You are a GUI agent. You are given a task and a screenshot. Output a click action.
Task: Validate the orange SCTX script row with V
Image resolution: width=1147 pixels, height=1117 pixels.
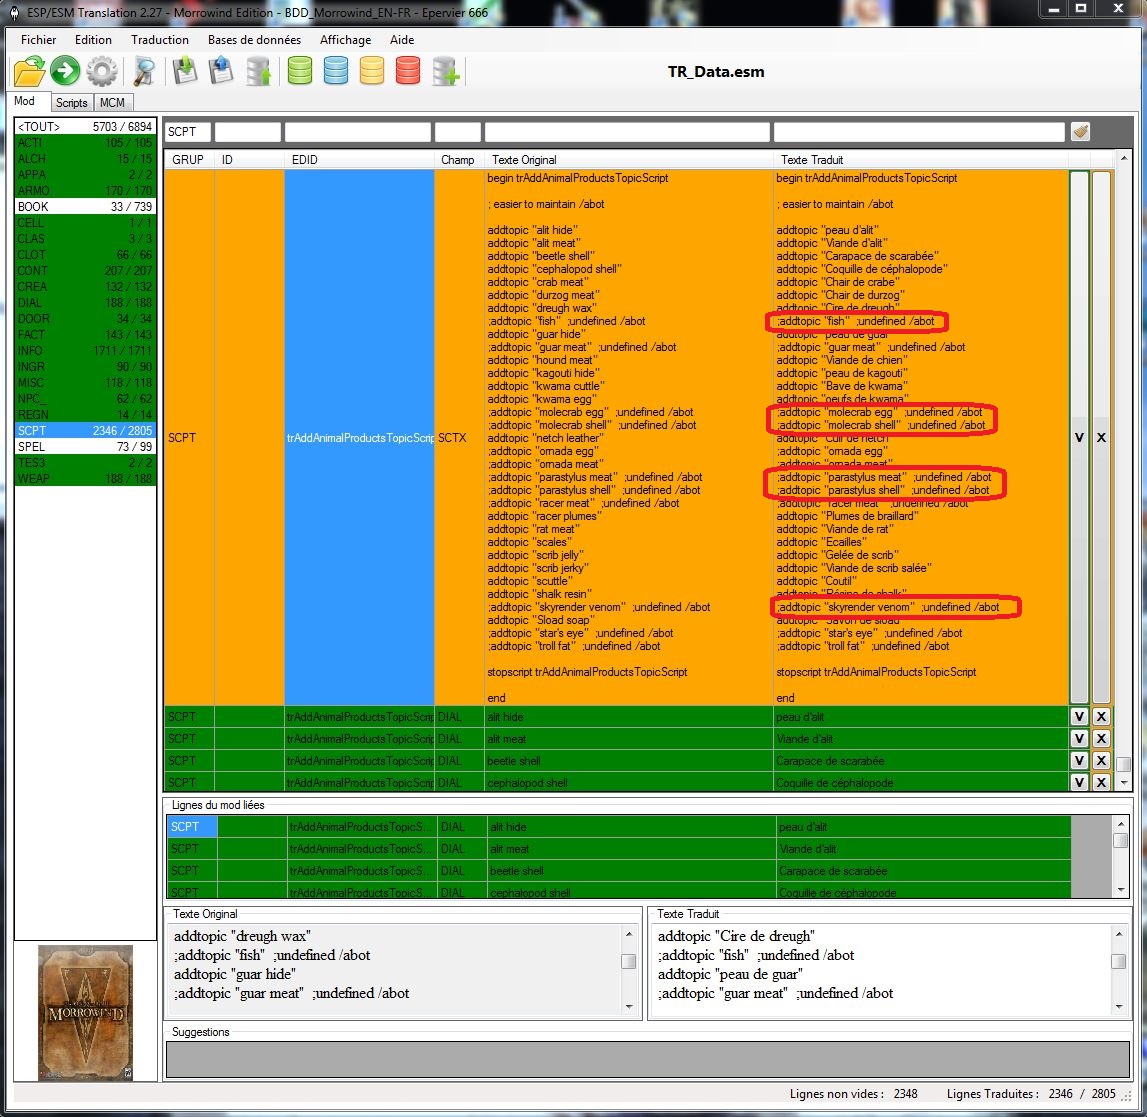tap(1079, 437)
